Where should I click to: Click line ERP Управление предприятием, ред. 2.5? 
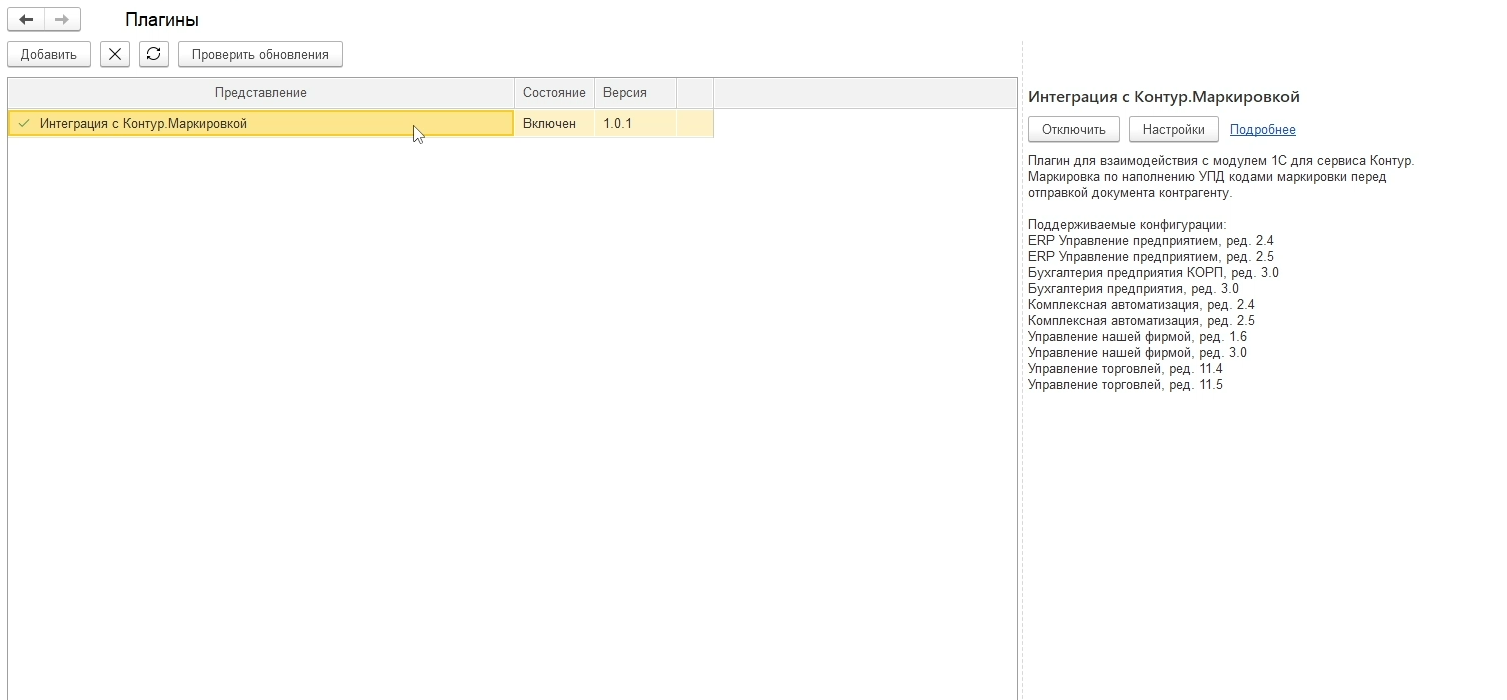pos(1151,257)
